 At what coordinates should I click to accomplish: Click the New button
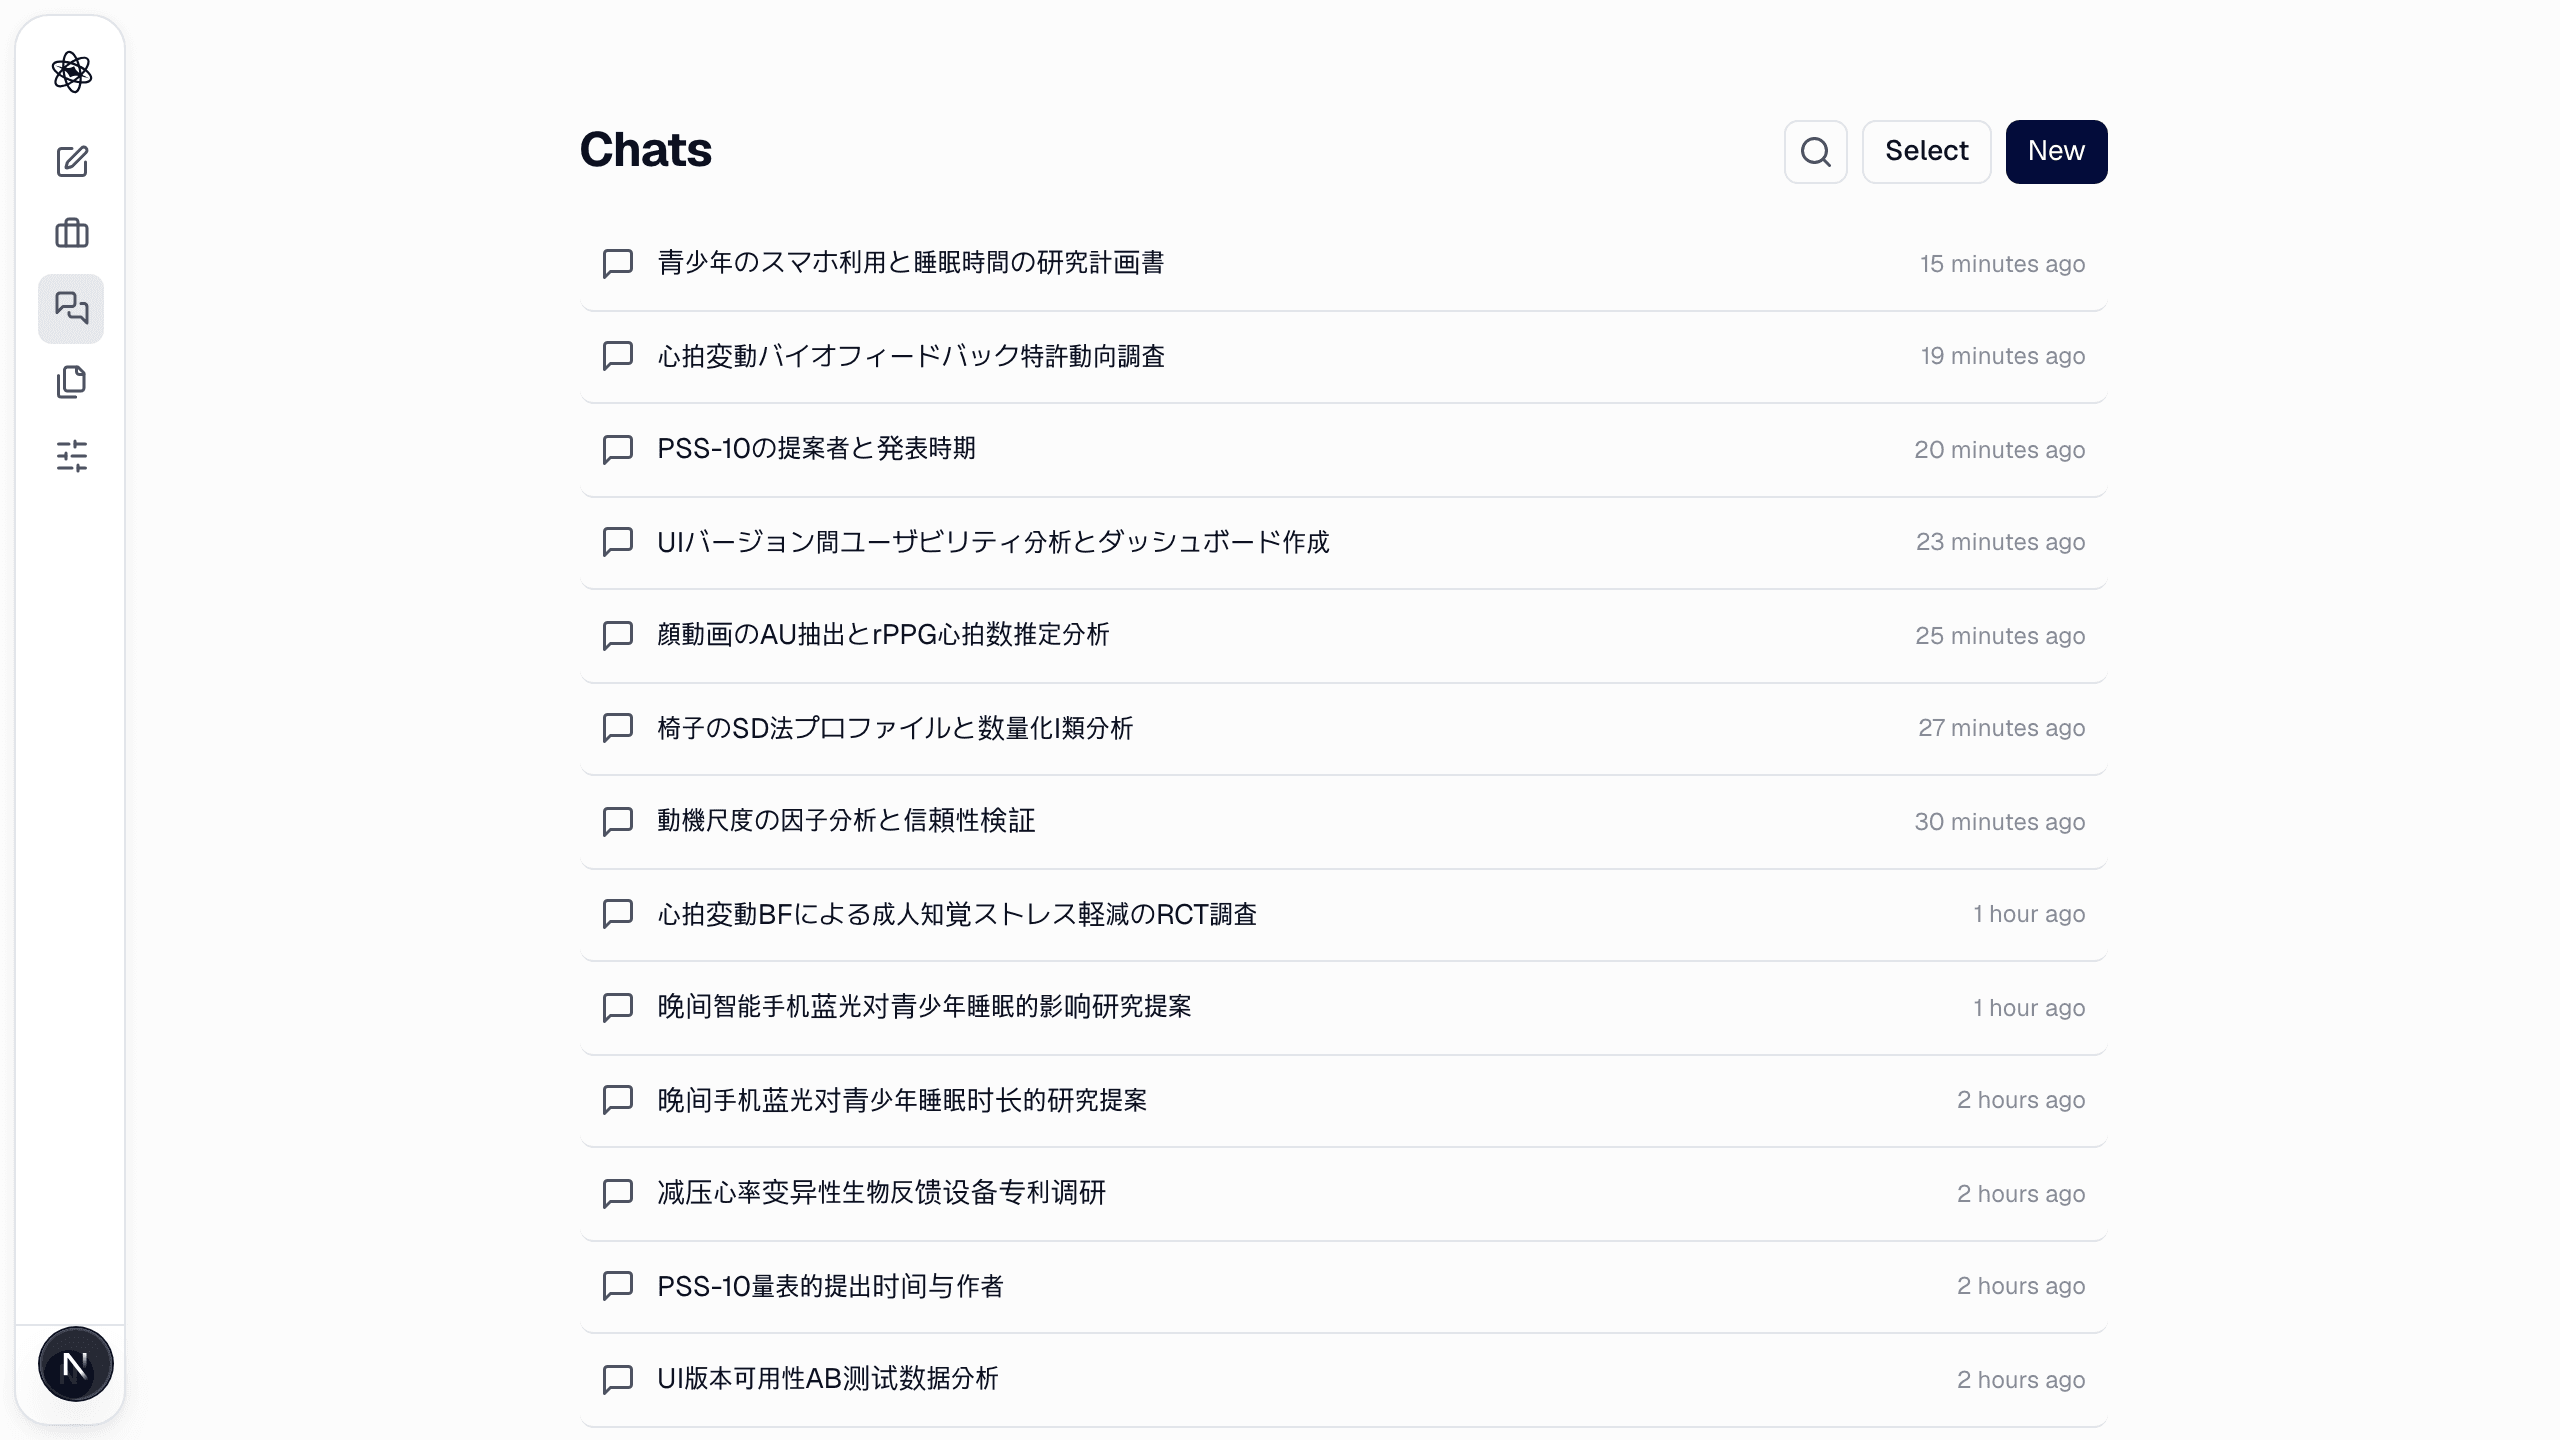[2056, 152]
